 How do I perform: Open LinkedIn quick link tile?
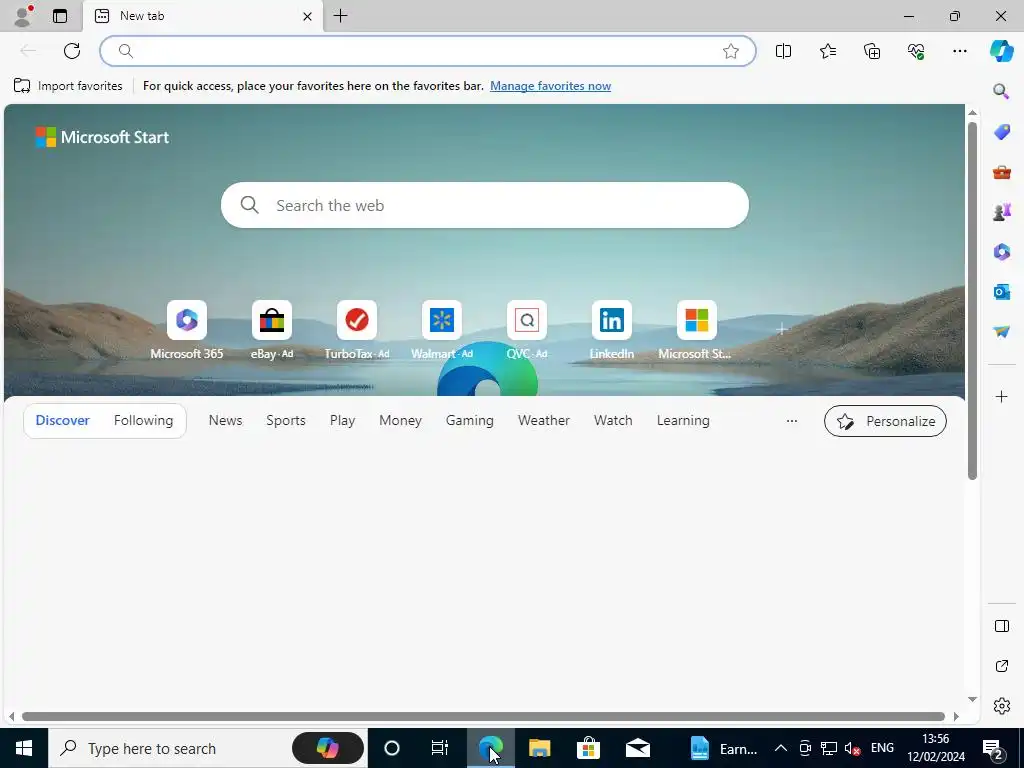[x=611, y=330]
